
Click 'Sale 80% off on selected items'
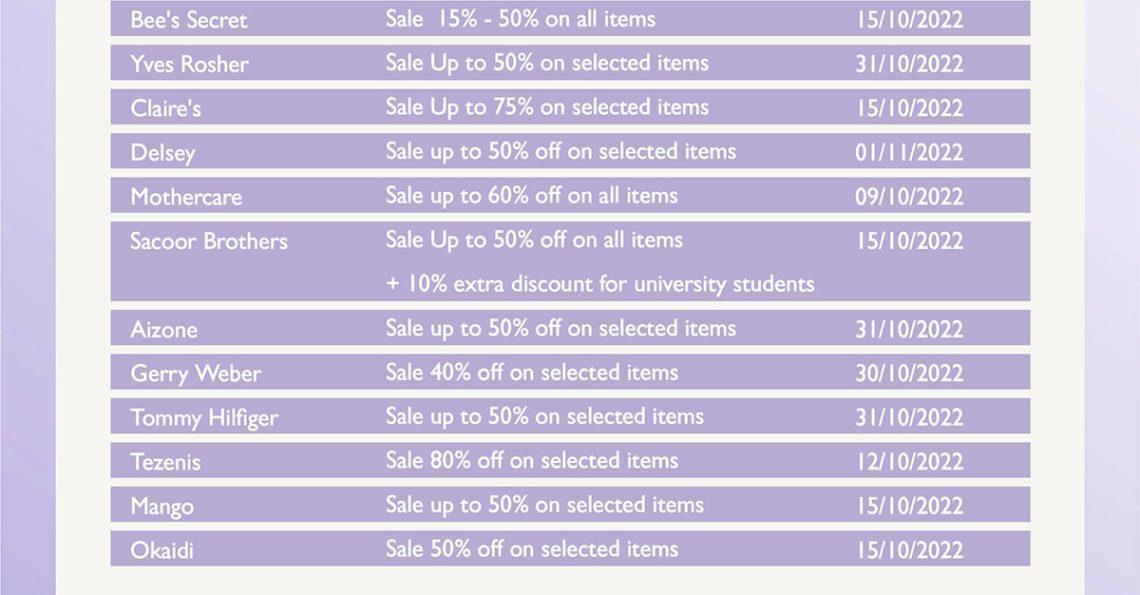pos(531,460)
